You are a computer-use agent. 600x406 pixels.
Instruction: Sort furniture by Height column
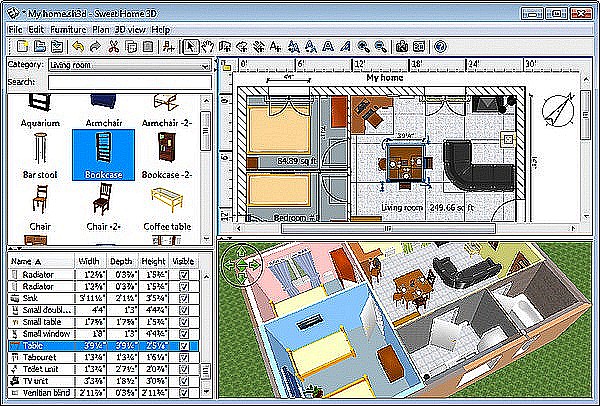pyautogui.click(x=154, y=261)
